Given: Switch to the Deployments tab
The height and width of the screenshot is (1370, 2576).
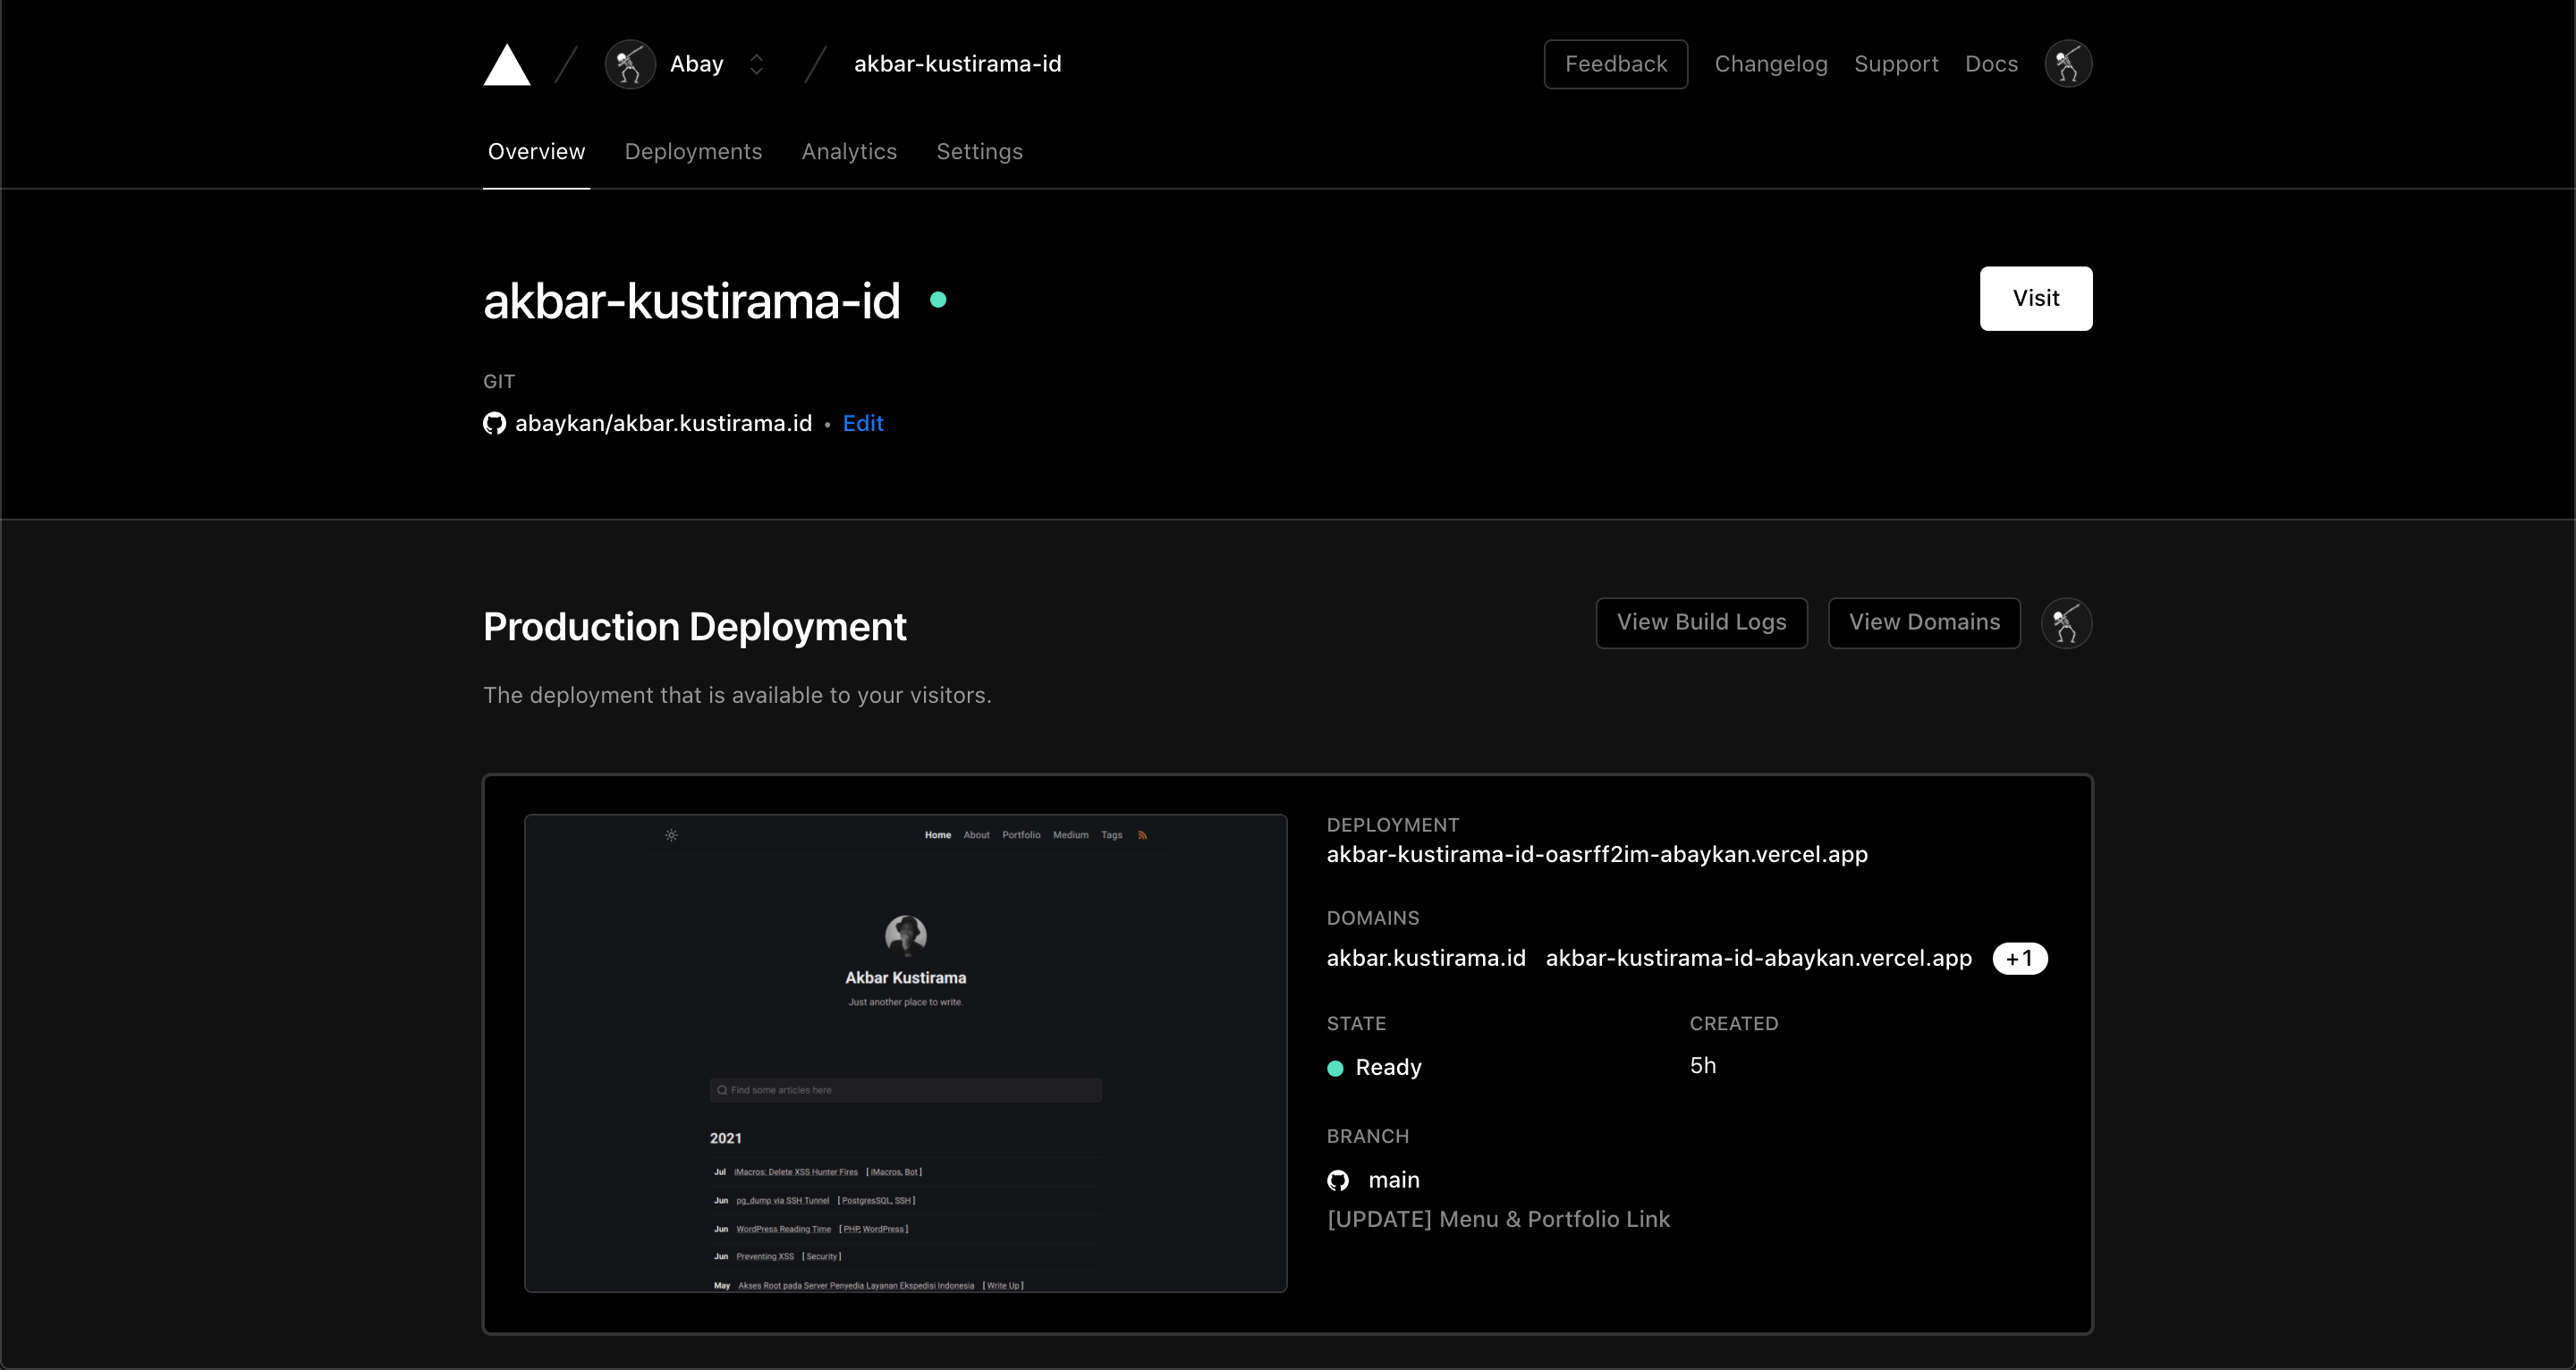Looking at the screenshot, I should (693, 152).
